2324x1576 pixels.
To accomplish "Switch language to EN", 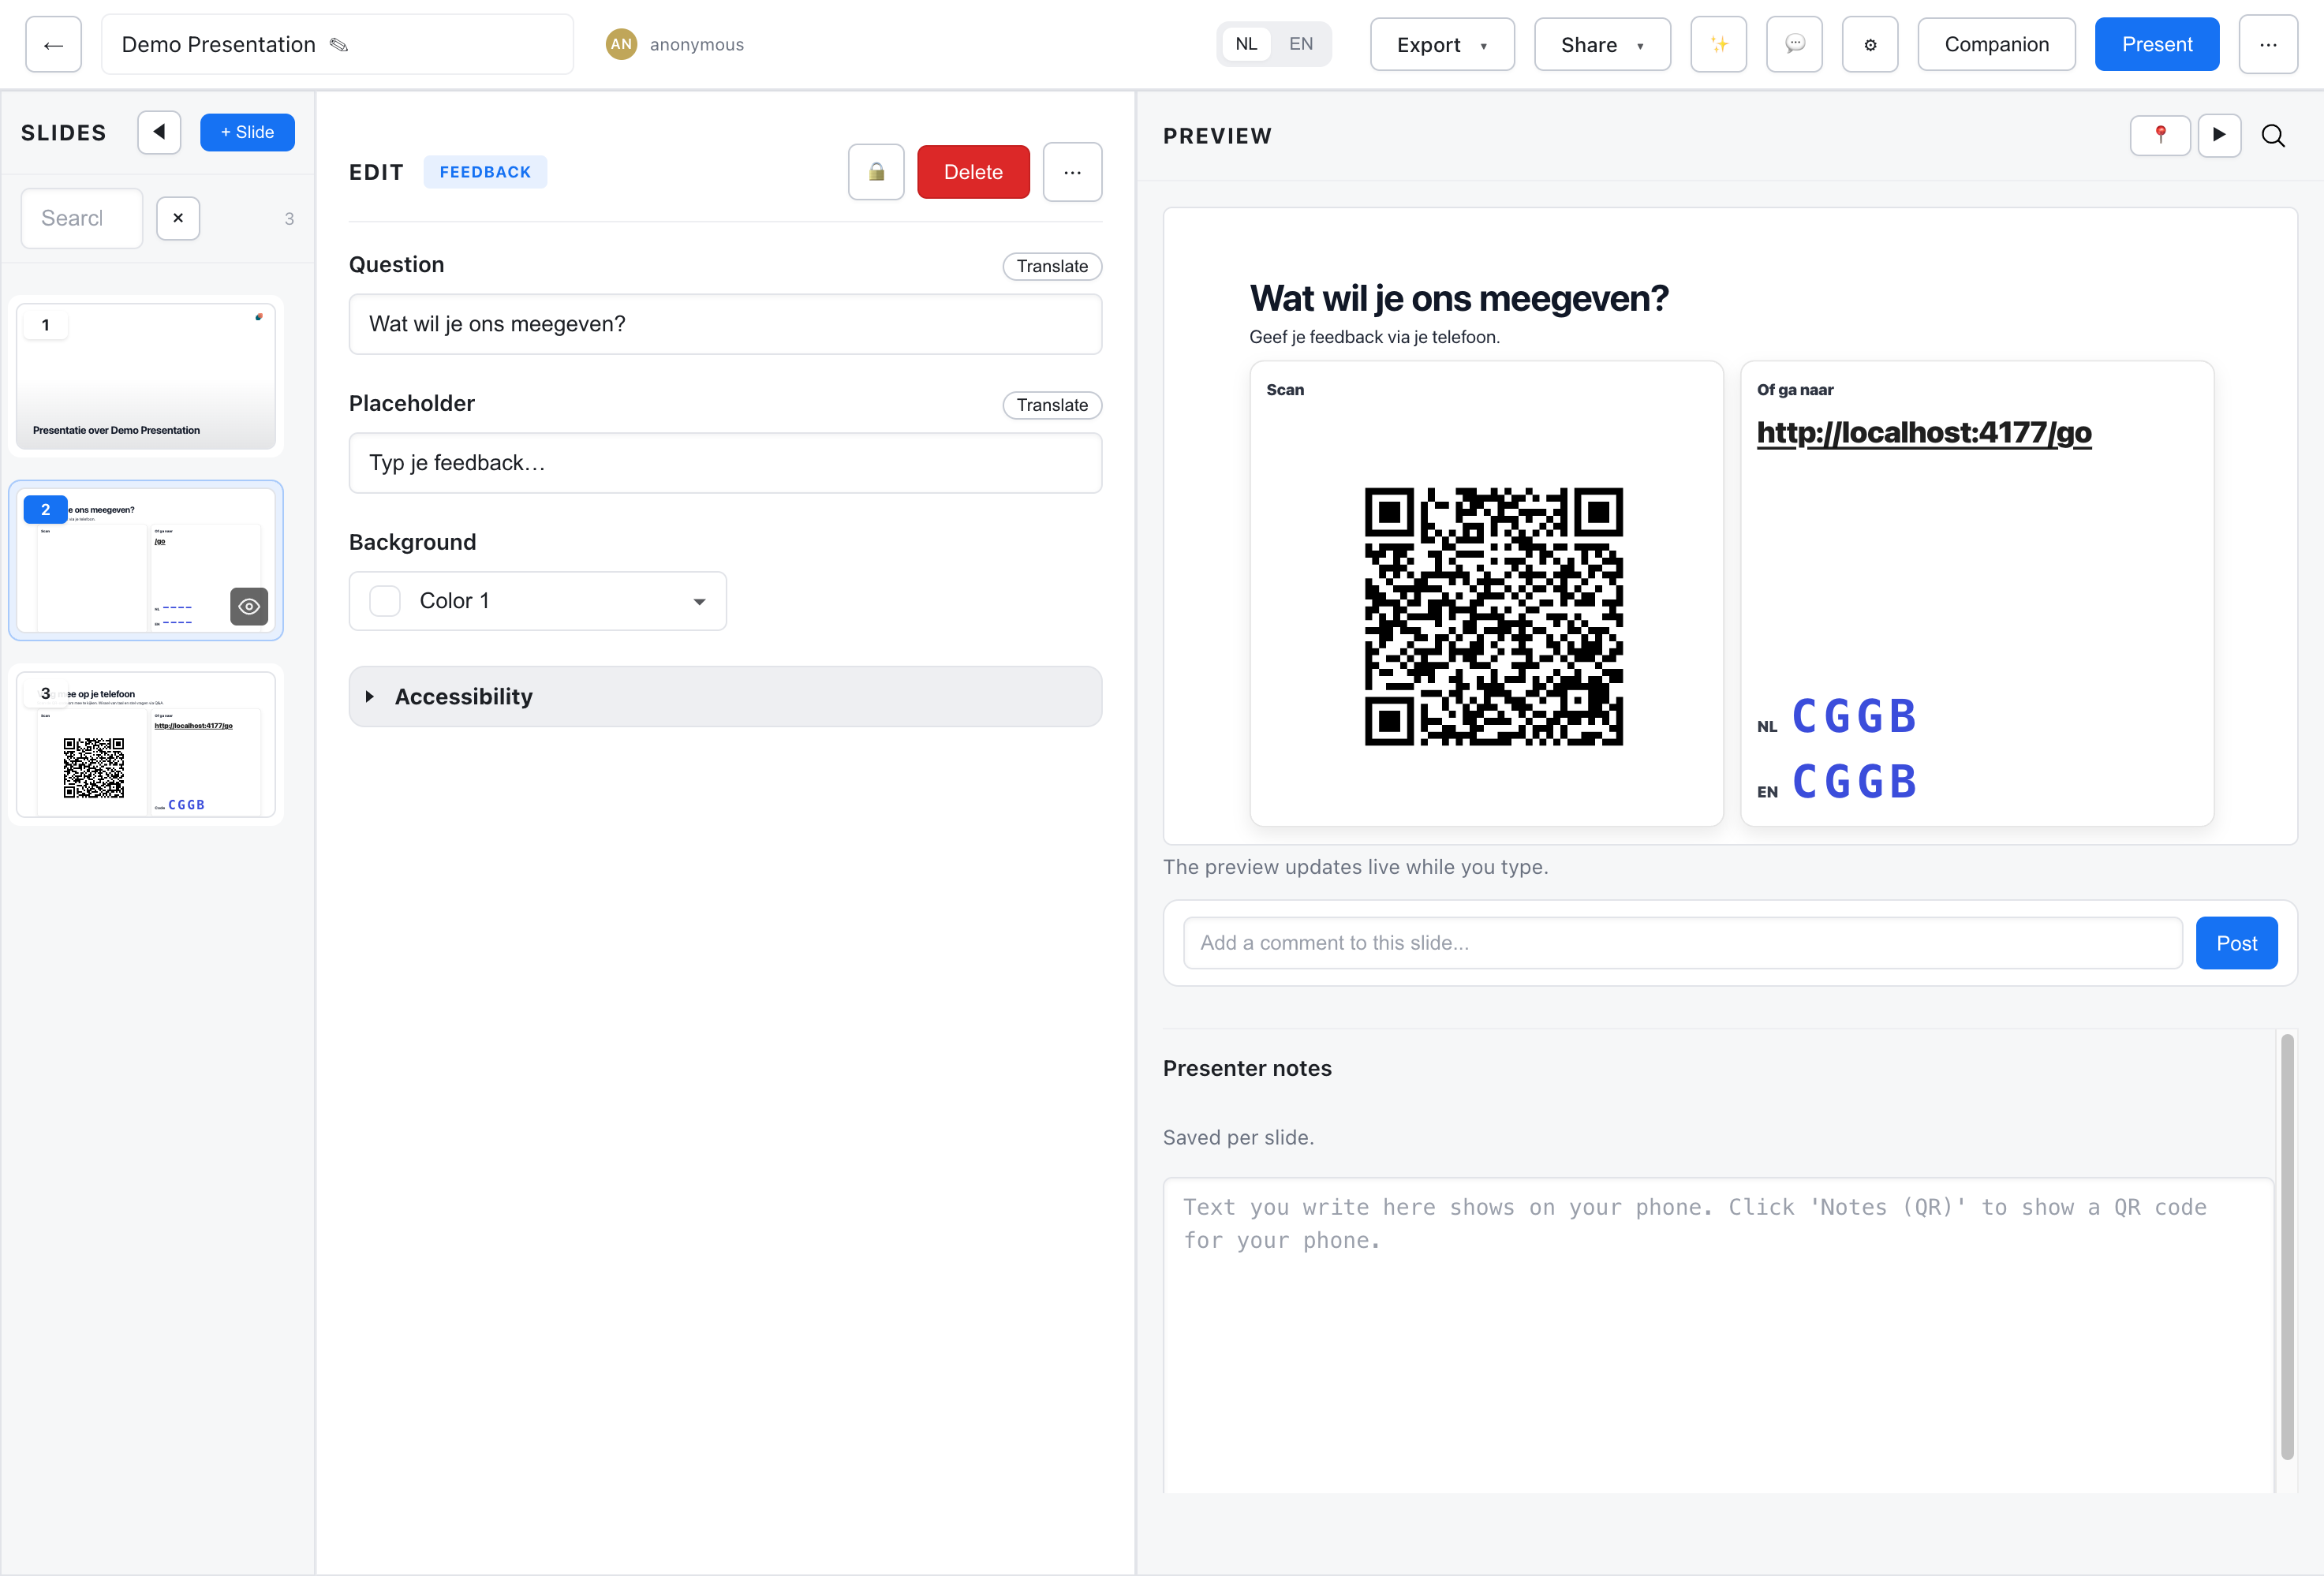I will point(1300,44).
